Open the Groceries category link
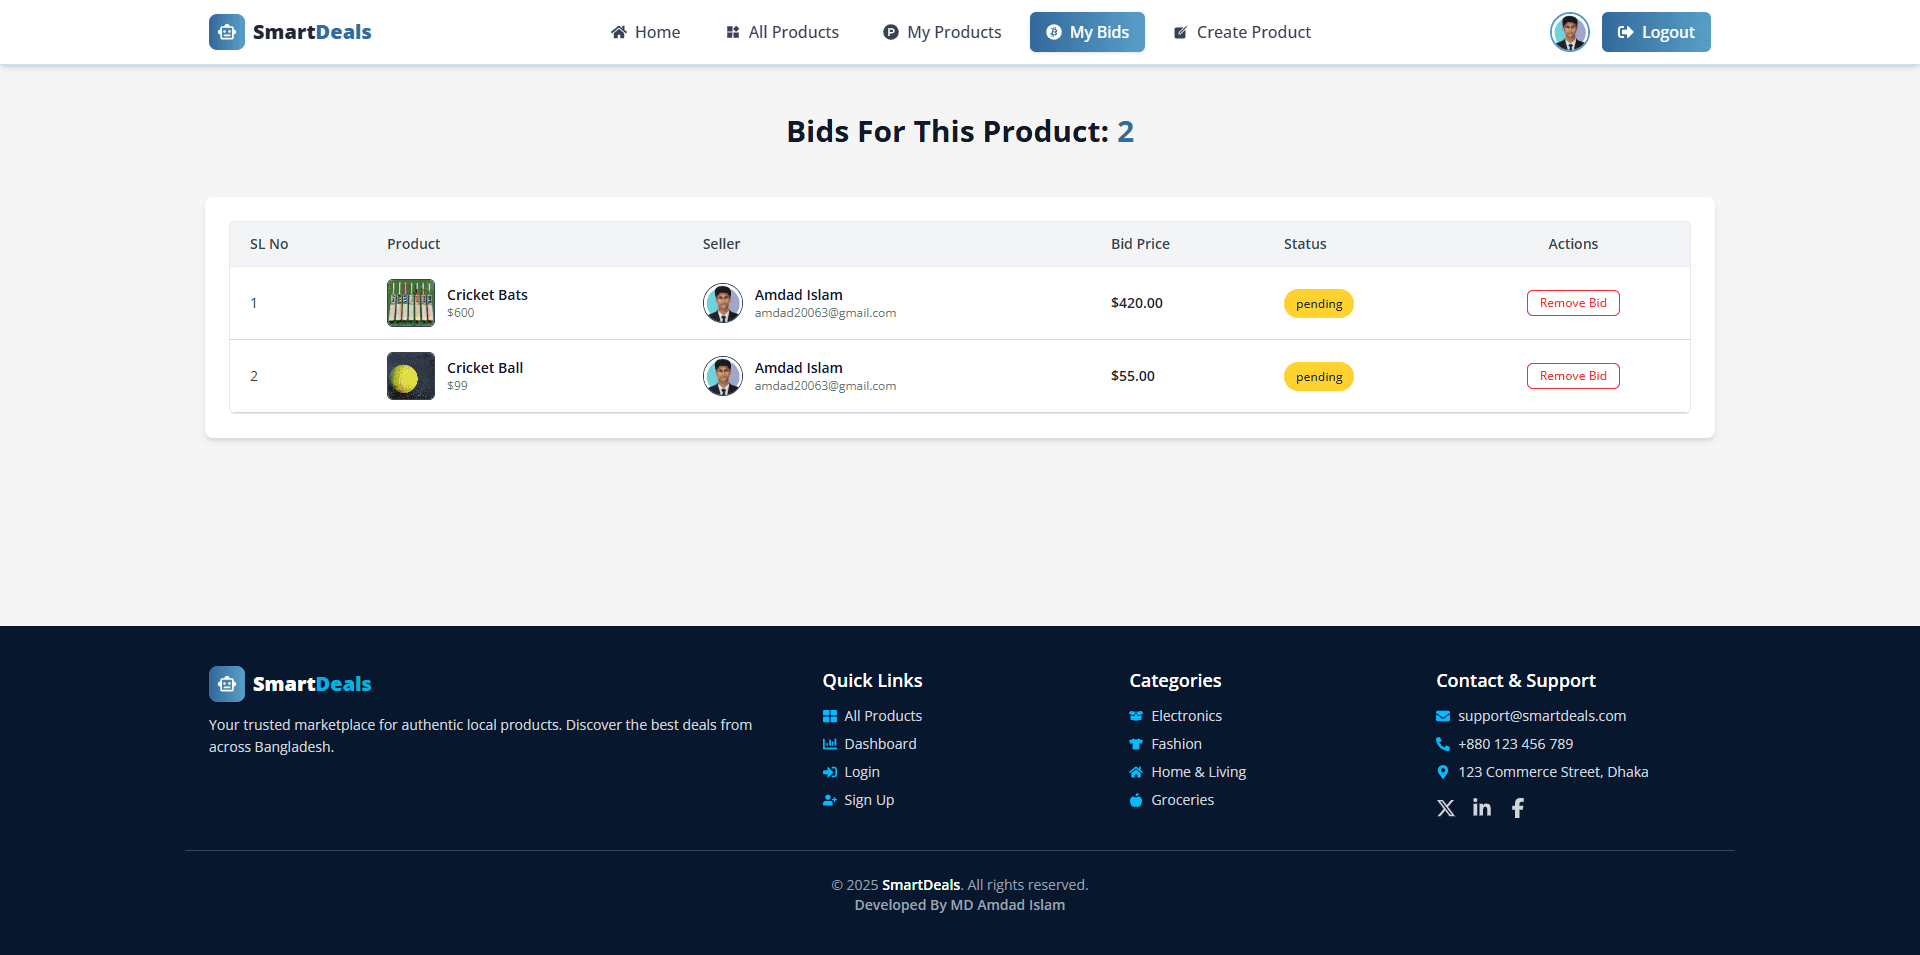The image size is (1920, 955). coord(1182,800)
